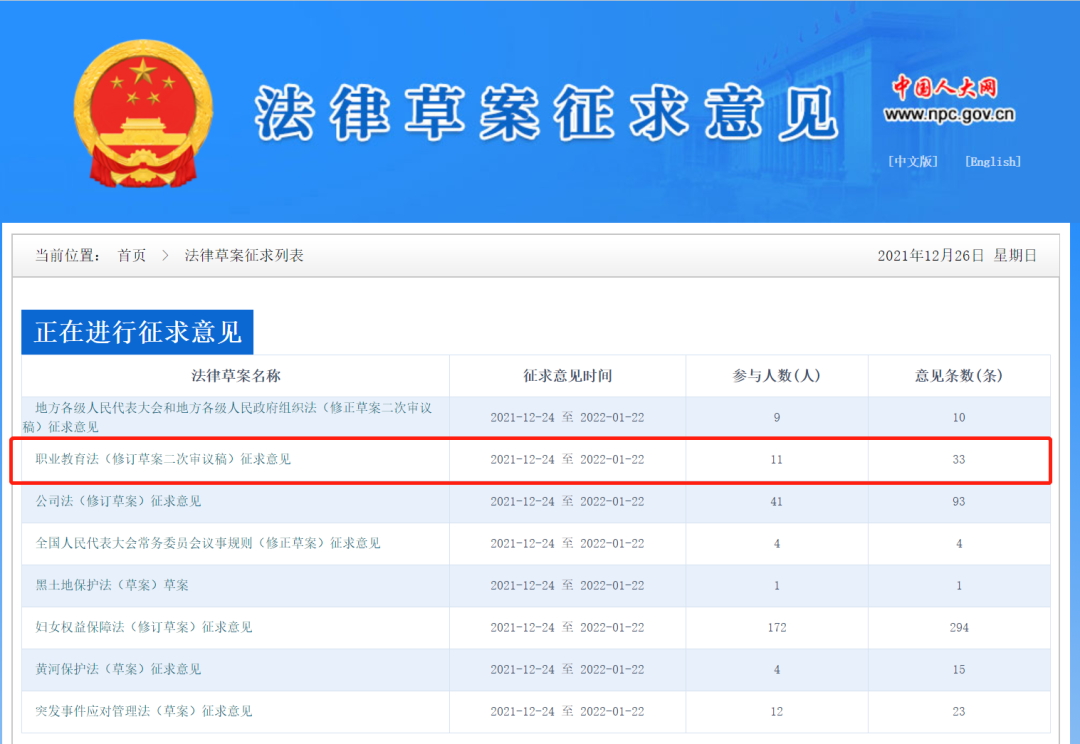
Task: Click the 正在进行征求意见 section header
Action: tap(139, 331)
